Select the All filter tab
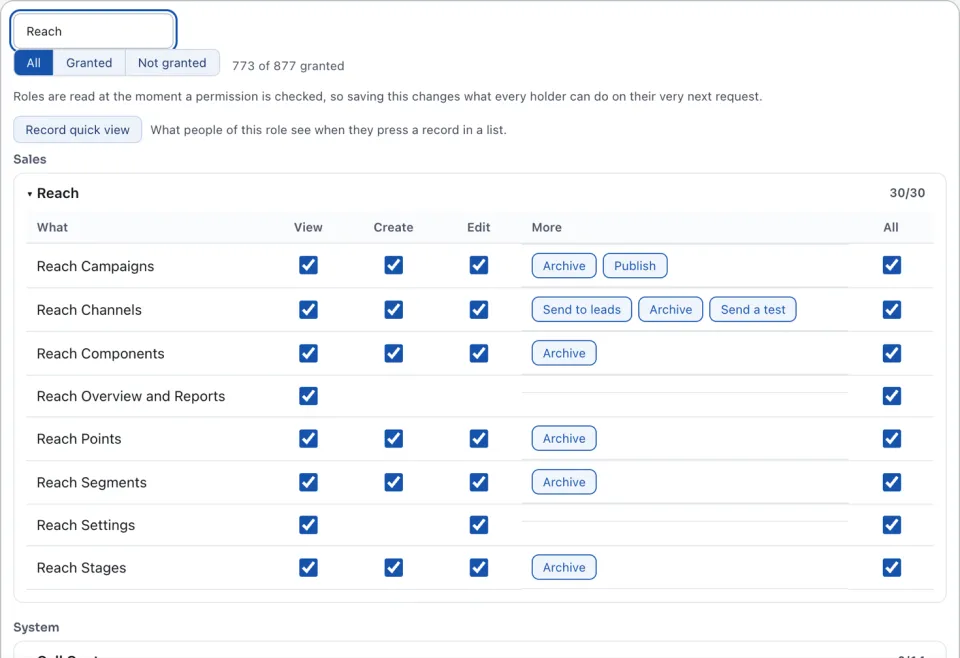The height and width of the screenshot is (658, 960). coord(34,62)
